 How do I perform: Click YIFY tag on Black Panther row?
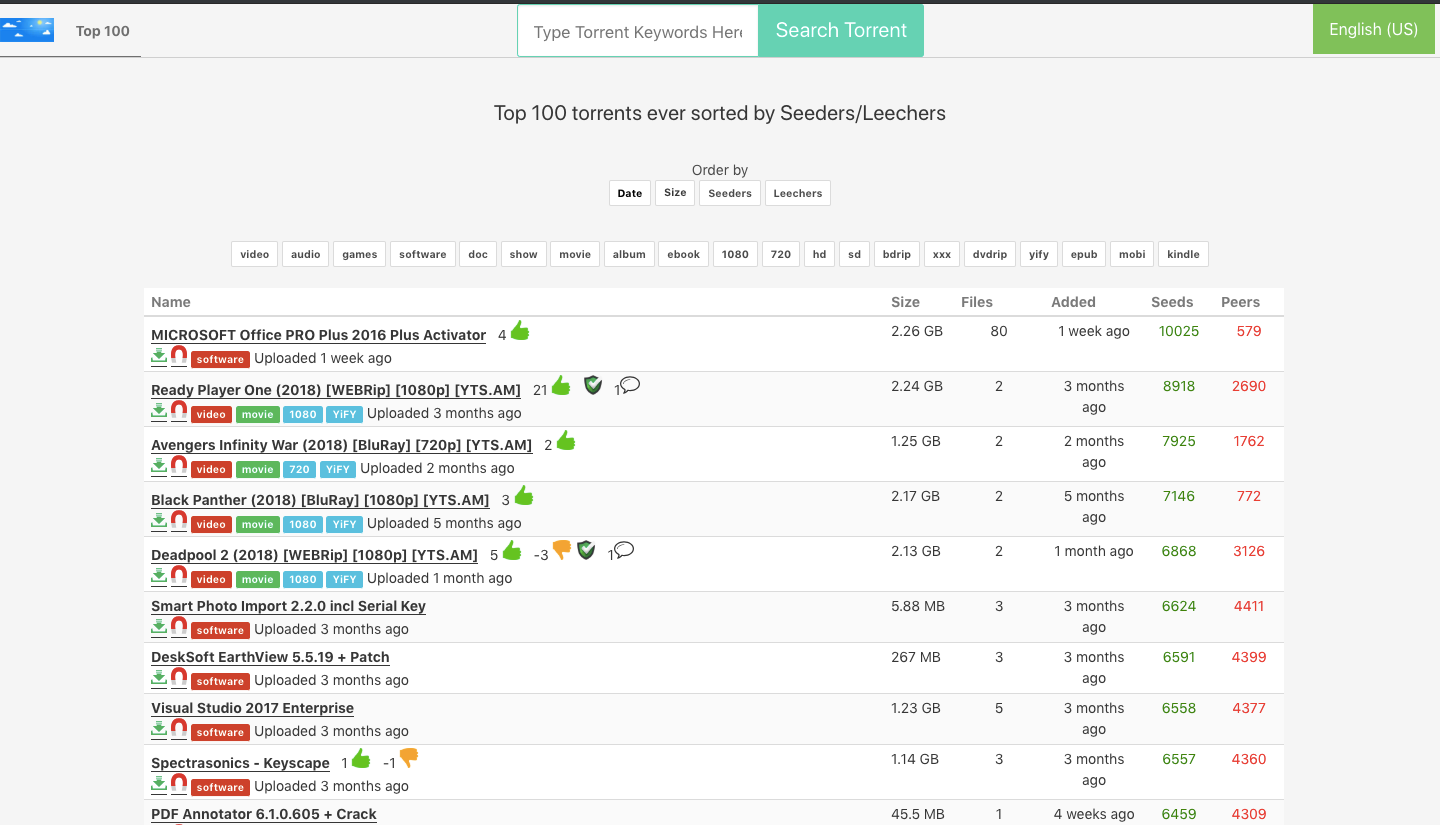343,524
